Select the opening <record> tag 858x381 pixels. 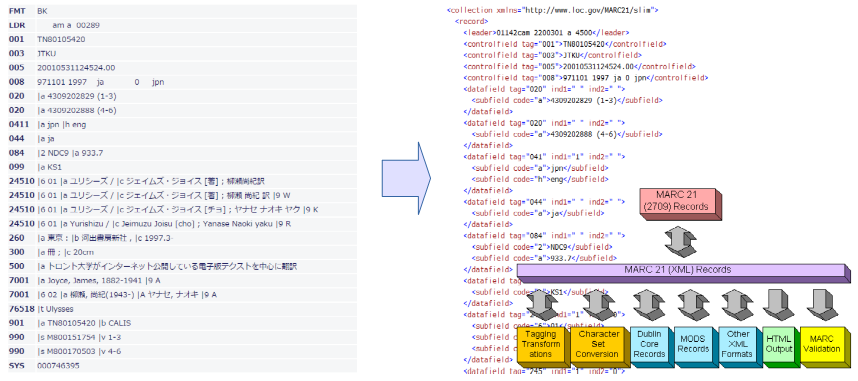[471, 22]
